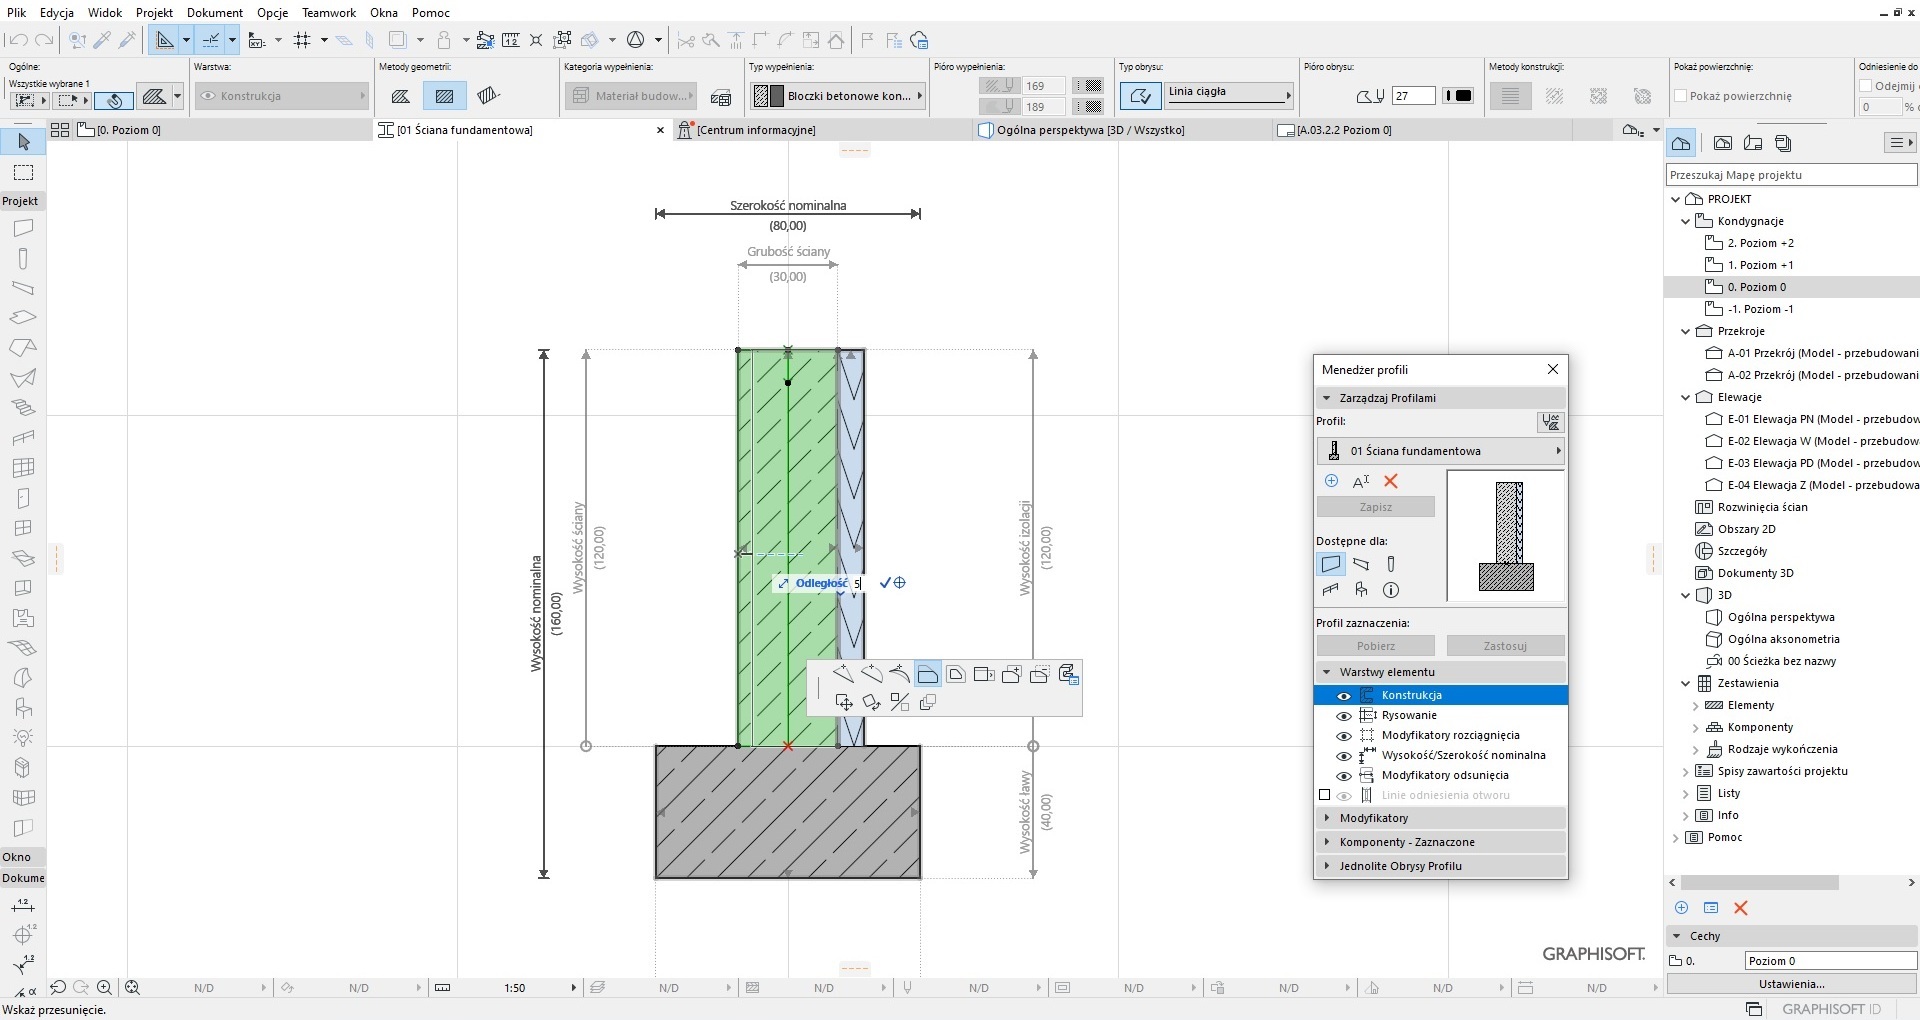Open the Teamwork menu
The image size is (1920, 1020).
pyautogui.click(x=329, y=13)
